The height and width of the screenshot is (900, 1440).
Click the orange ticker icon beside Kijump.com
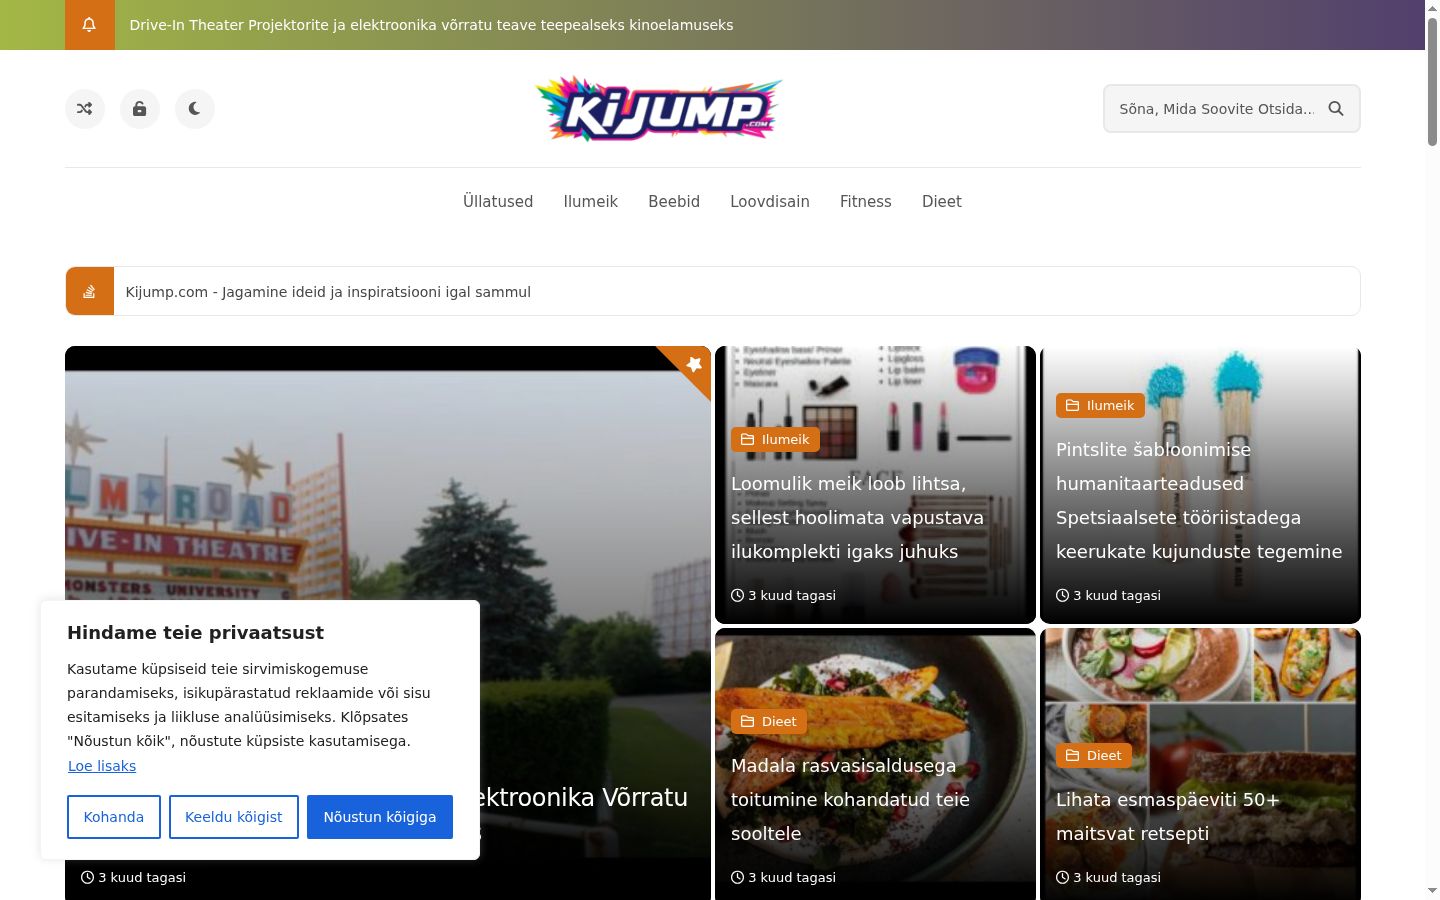click(90, 291)
